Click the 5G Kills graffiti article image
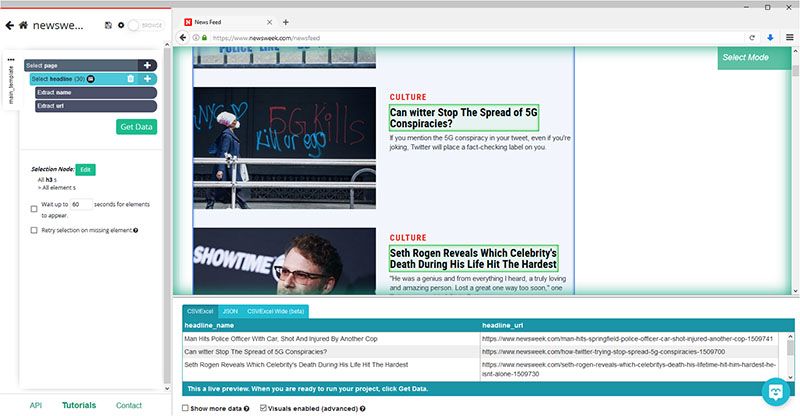 pyautogui.click(x=285, y=148)
